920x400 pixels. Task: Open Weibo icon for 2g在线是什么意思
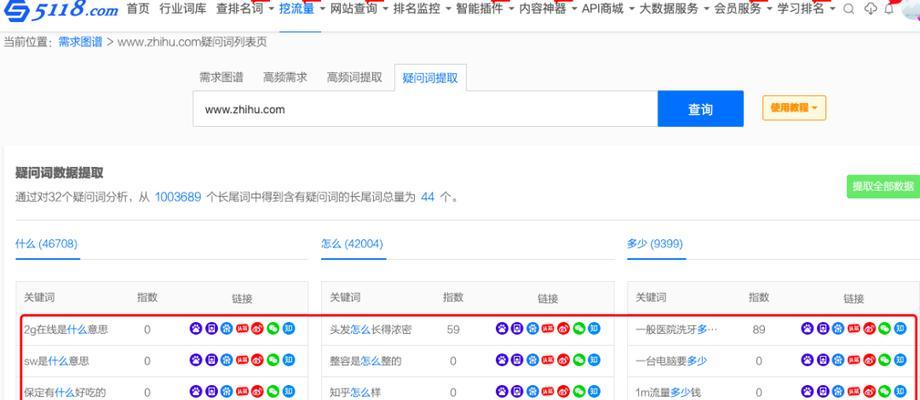257,329
